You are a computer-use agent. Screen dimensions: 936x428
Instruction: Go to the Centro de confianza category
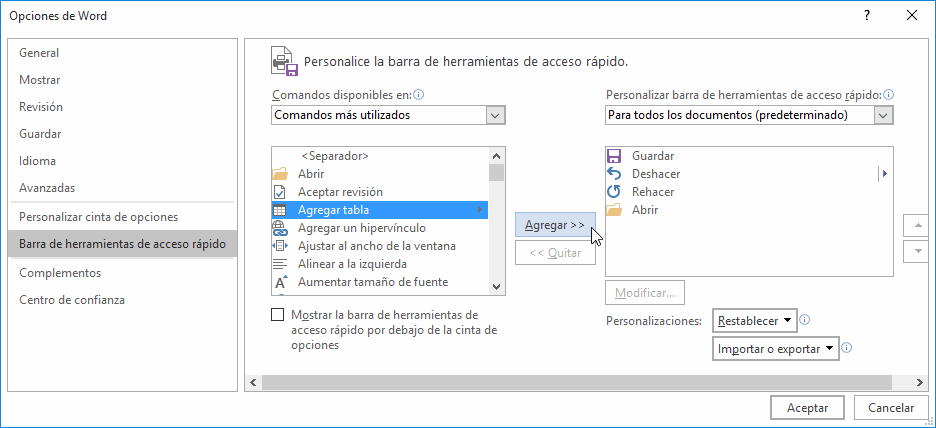[x=72, y=300]
